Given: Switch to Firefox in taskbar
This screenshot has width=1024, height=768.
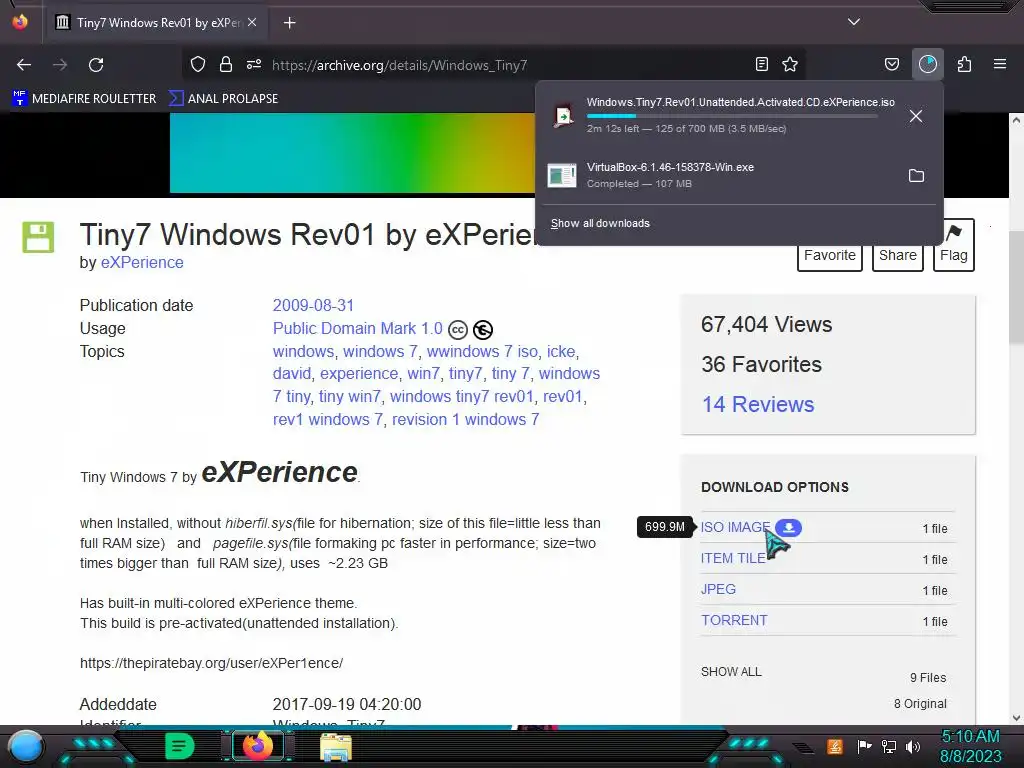Looking at the screenshot, I should pyautogui.click(x=258, y=746).
